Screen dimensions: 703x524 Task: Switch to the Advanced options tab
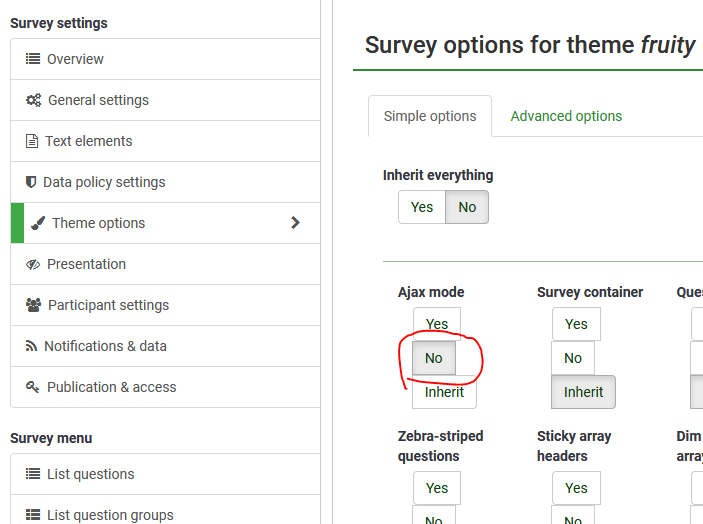point(566,116)
